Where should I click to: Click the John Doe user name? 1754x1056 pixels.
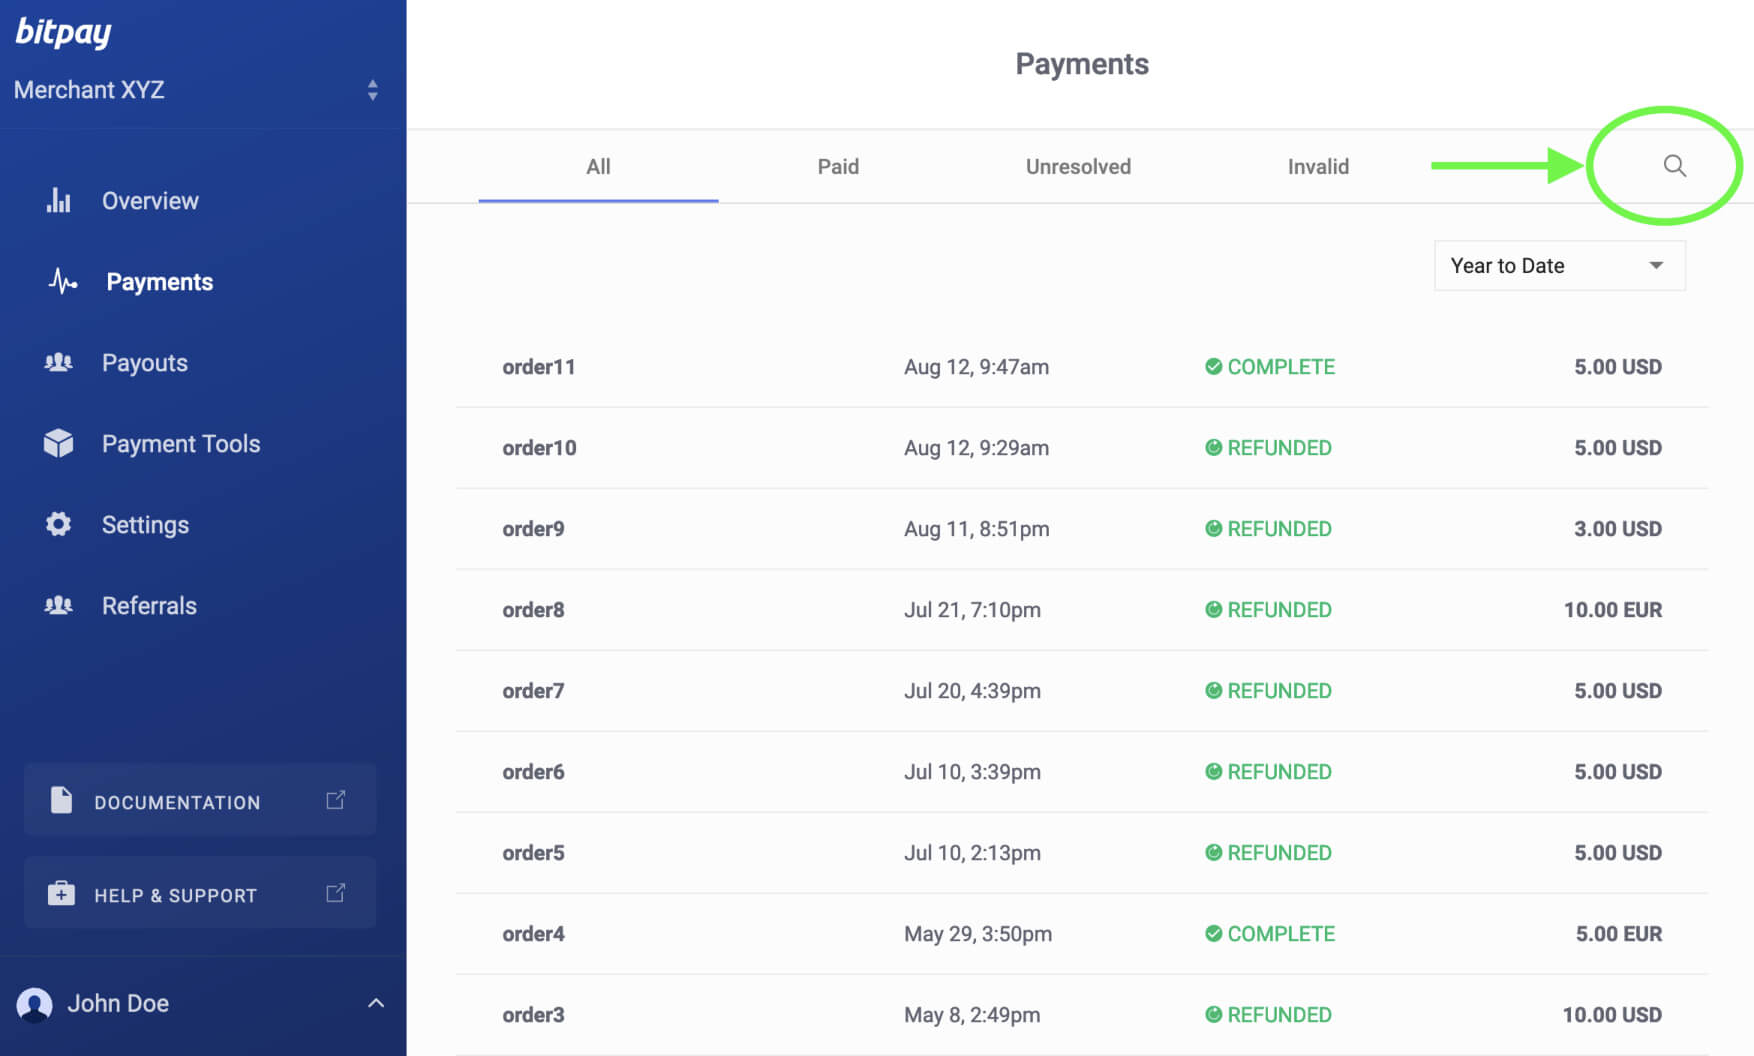pos(118,1003)
